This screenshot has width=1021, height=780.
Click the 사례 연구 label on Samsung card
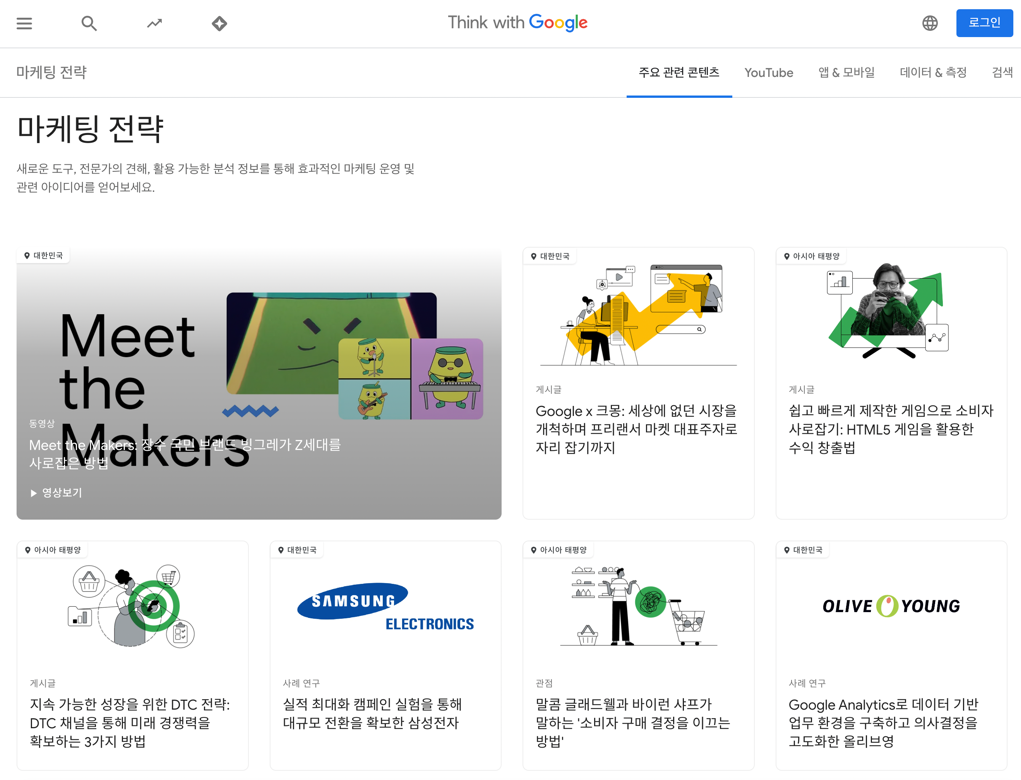tap(301, 683)
